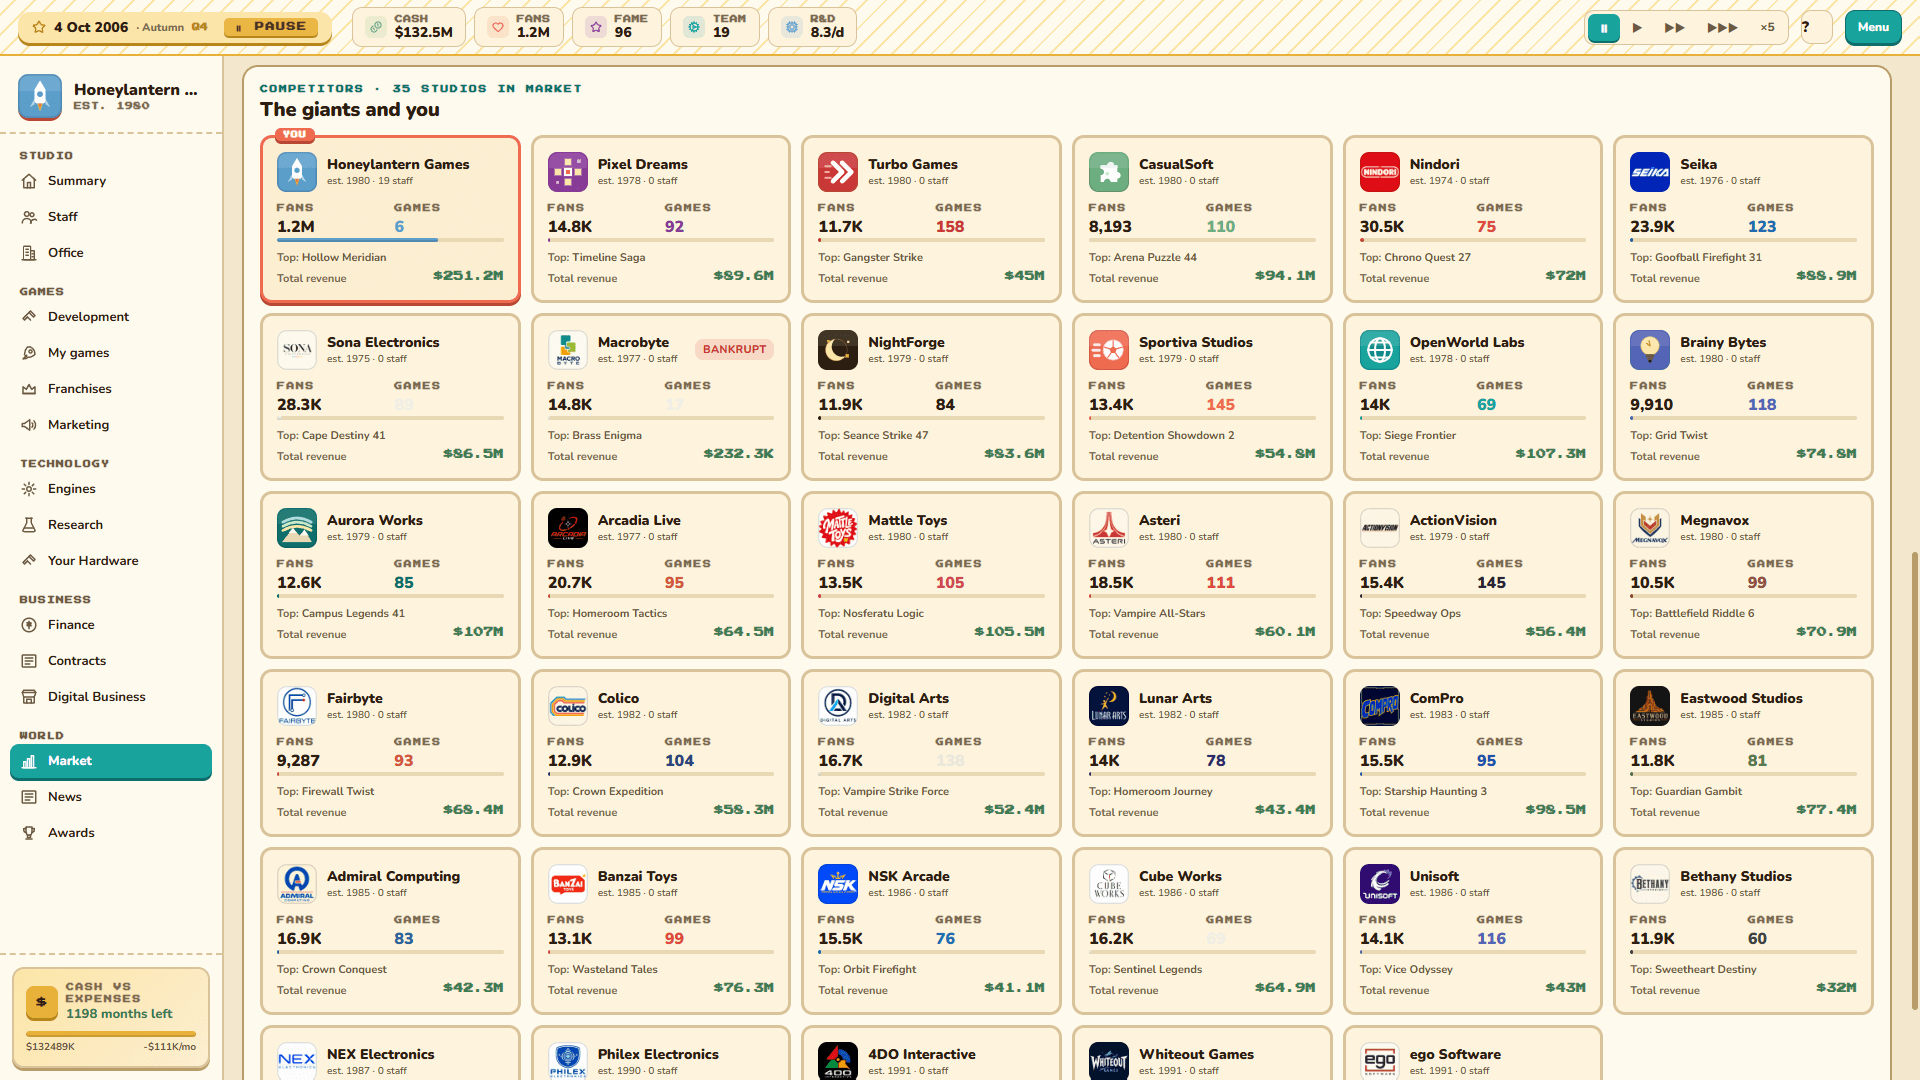Click the Eastwood Studios logo
The image size is (1920, 1080).
[x=1650, y=706]
